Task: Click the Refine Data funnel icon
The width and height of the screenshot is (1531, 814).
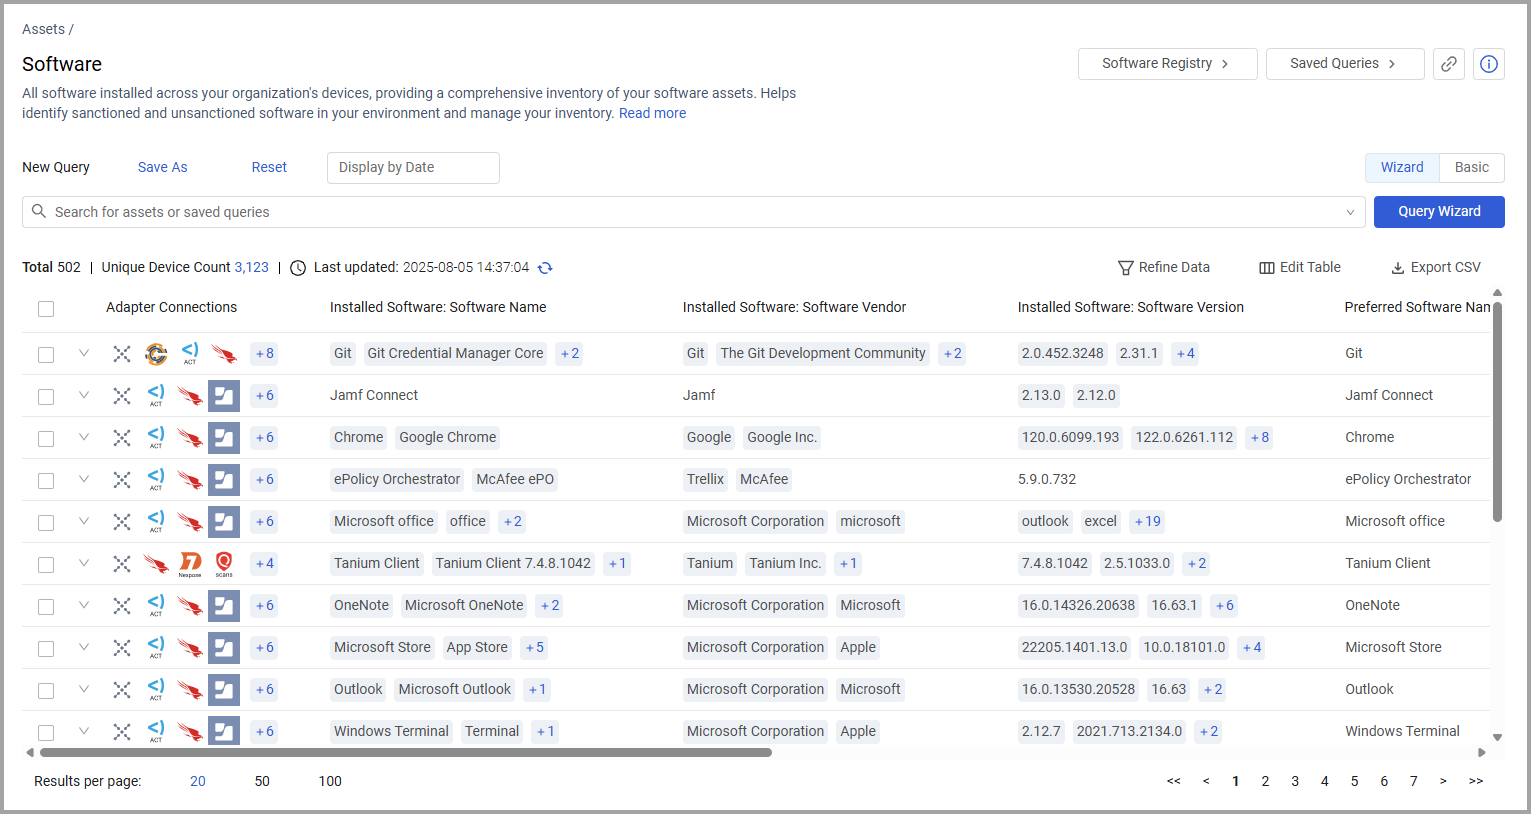Action: pos(1125,268)
